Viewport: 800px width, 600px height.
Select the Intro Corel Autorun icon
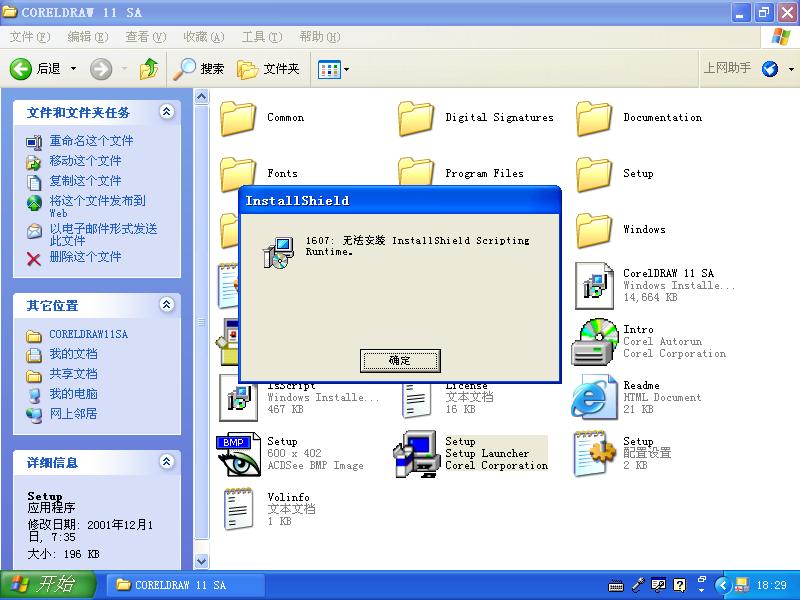coord(593,342)
